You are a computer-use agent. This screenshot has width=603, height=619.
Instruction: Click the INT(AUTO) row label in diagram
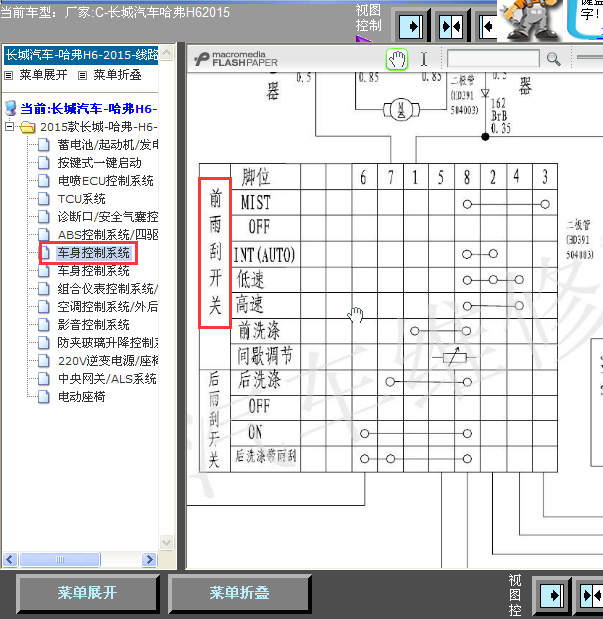coord(265,255)
